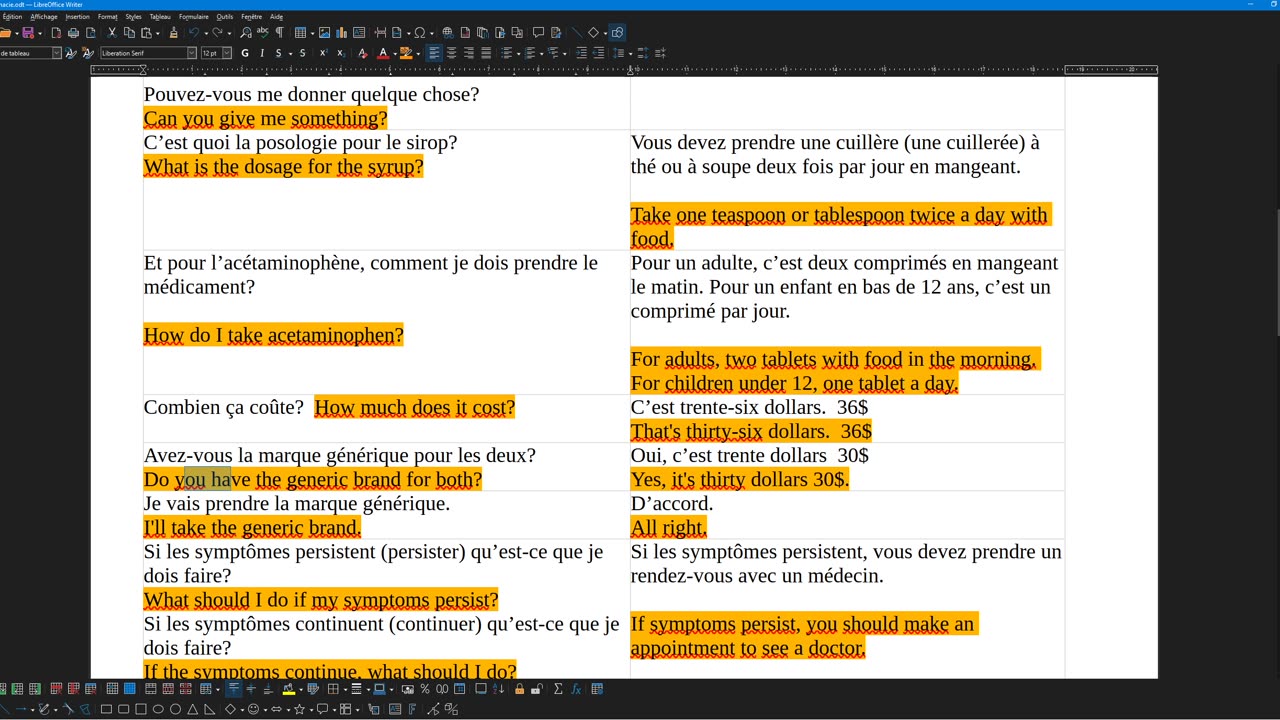Insert an image with the picture icon
This screenshot has width=1280, height=720.
(324, 33)
